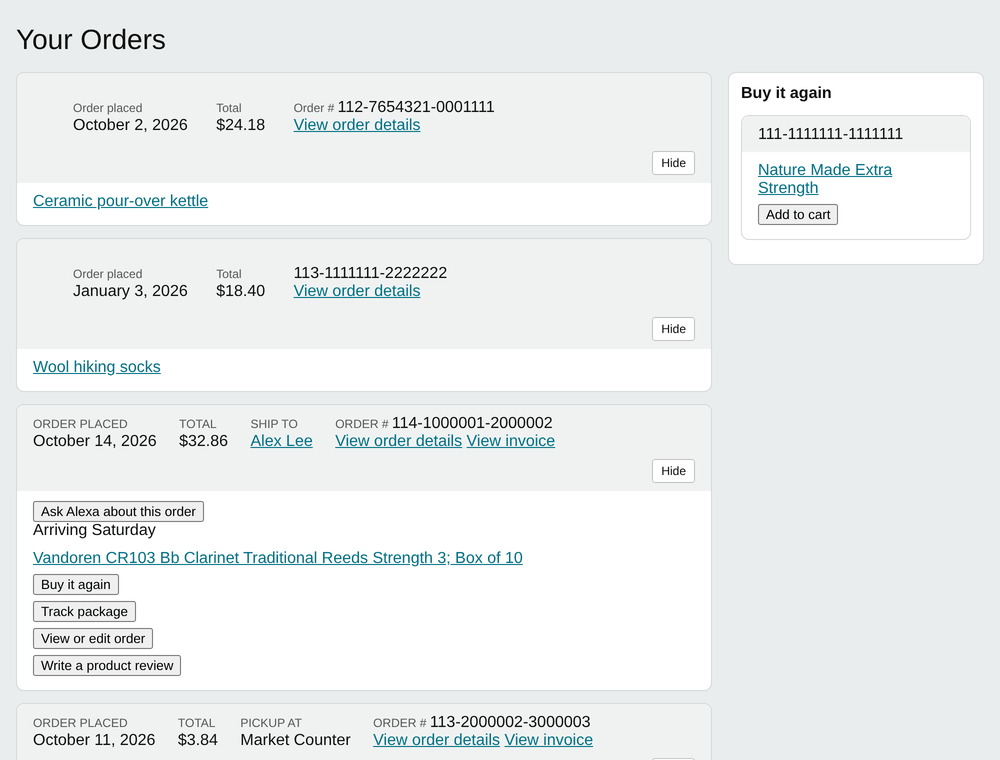Click the October 2, 2026 order date
Image resolution: width=1000 pixels, height=760 pixels.
click(x=130, y=125)
